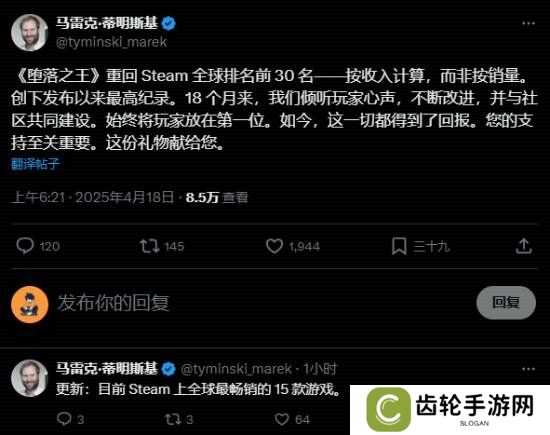Click your orange avatar beside the reply field
The image size is (550, 435).
coord(29,304)
